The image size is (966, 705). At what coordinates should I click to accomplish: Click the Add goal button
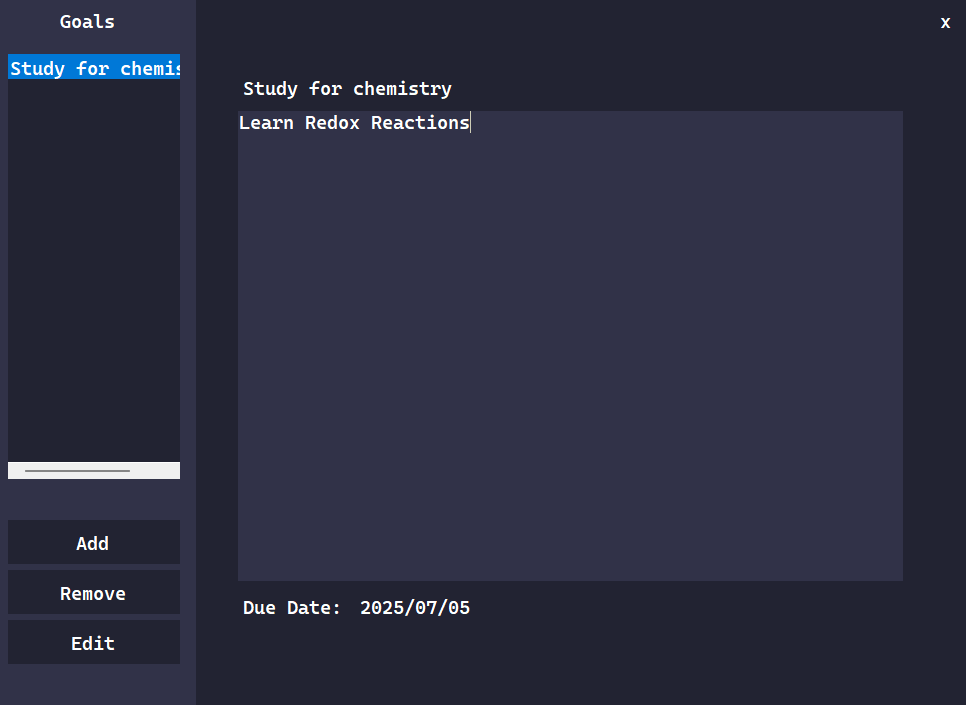(94, 542)
